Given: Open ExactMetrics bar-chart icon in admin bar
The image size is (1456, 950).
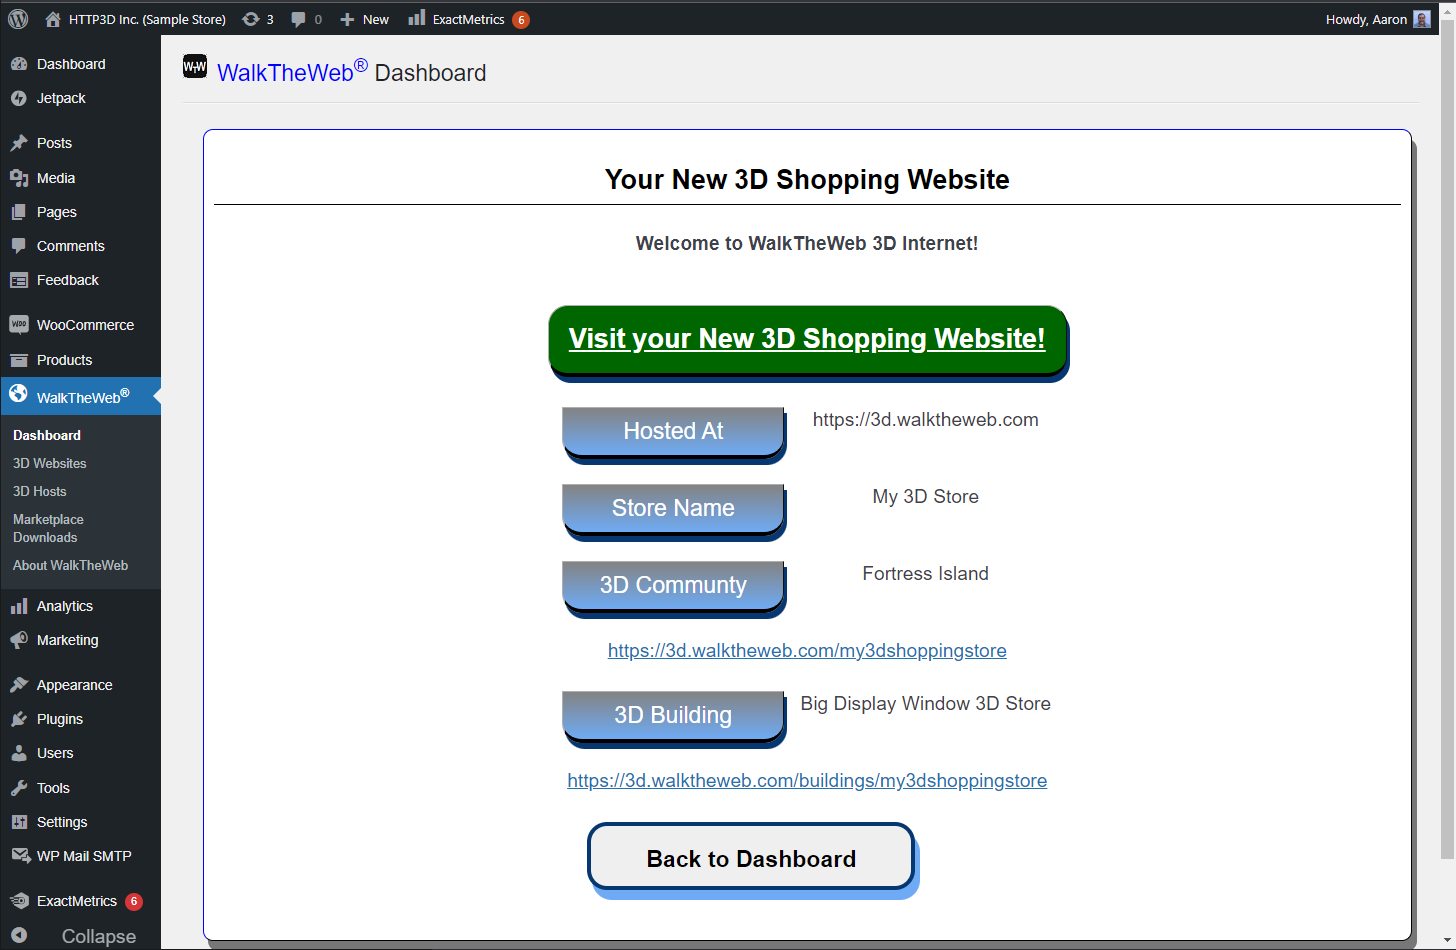Looking at the screenshot, I should coord(417,18).
